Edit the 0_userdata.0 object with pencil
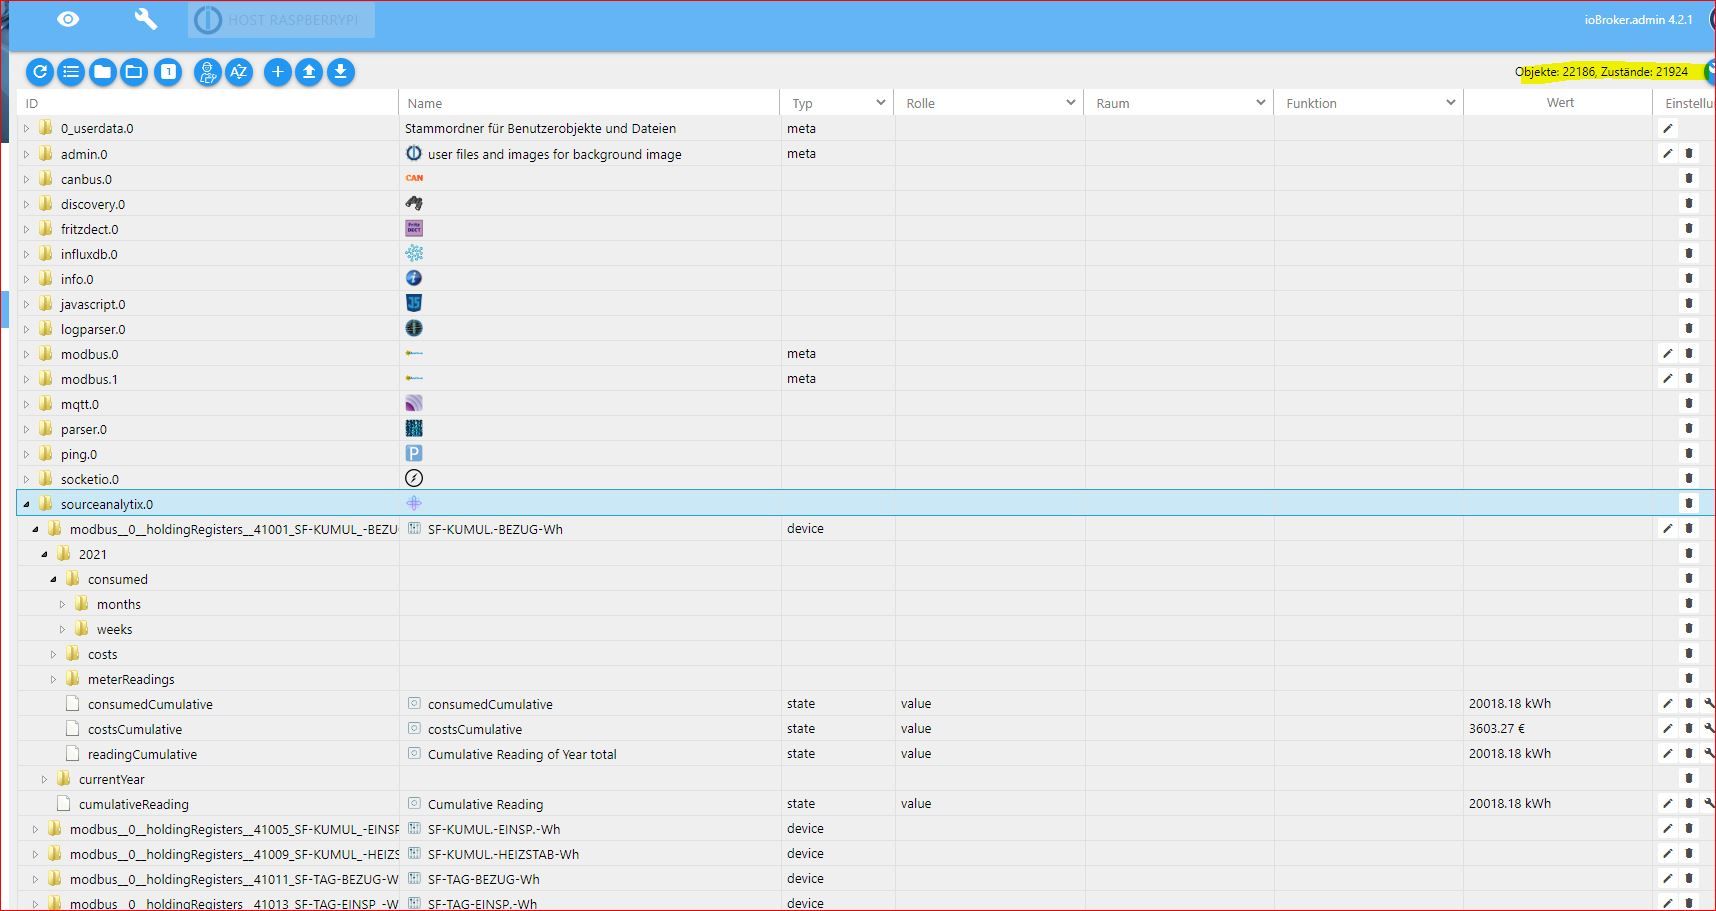1716x911 pixels. tap(1667, 128)
